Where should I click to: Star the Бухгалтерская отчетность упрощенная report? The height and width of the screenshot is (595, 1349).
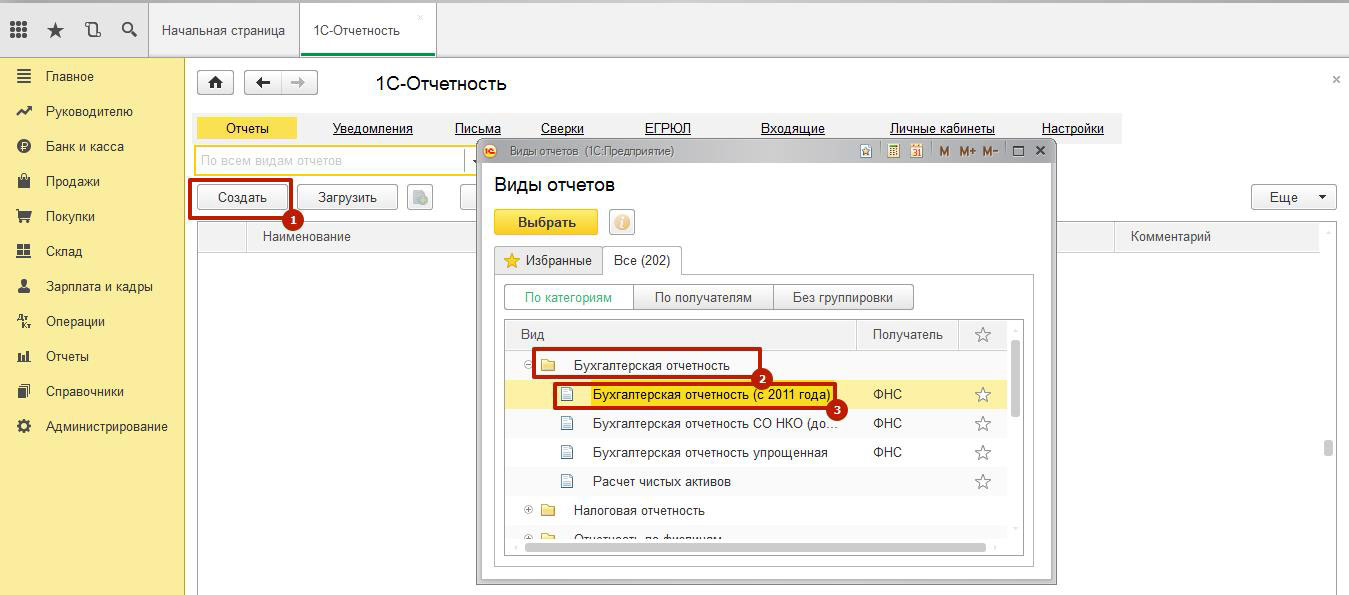tap(982, 453)
